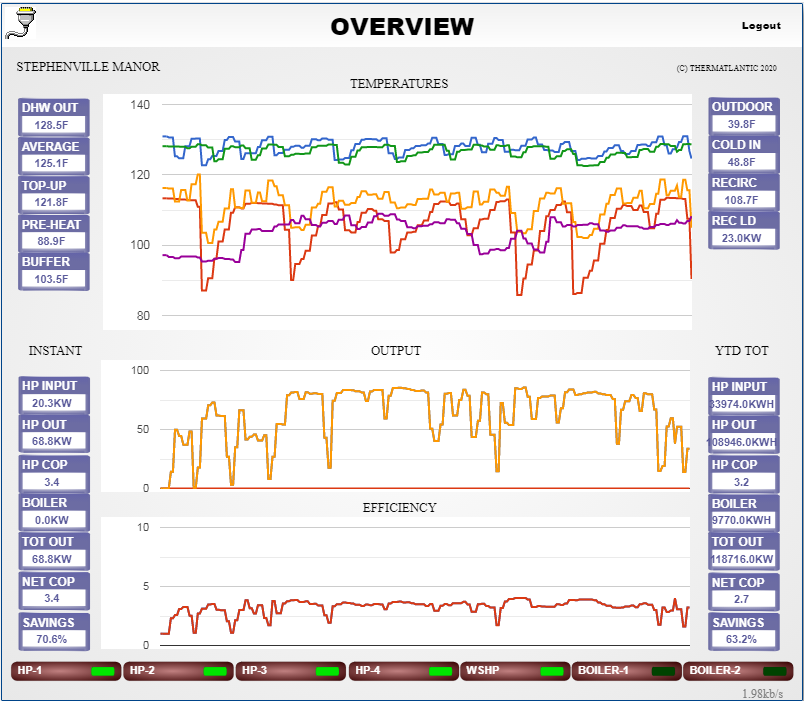Select the WSHP status button
Screen dimensions: 804x701
(513, 671)
